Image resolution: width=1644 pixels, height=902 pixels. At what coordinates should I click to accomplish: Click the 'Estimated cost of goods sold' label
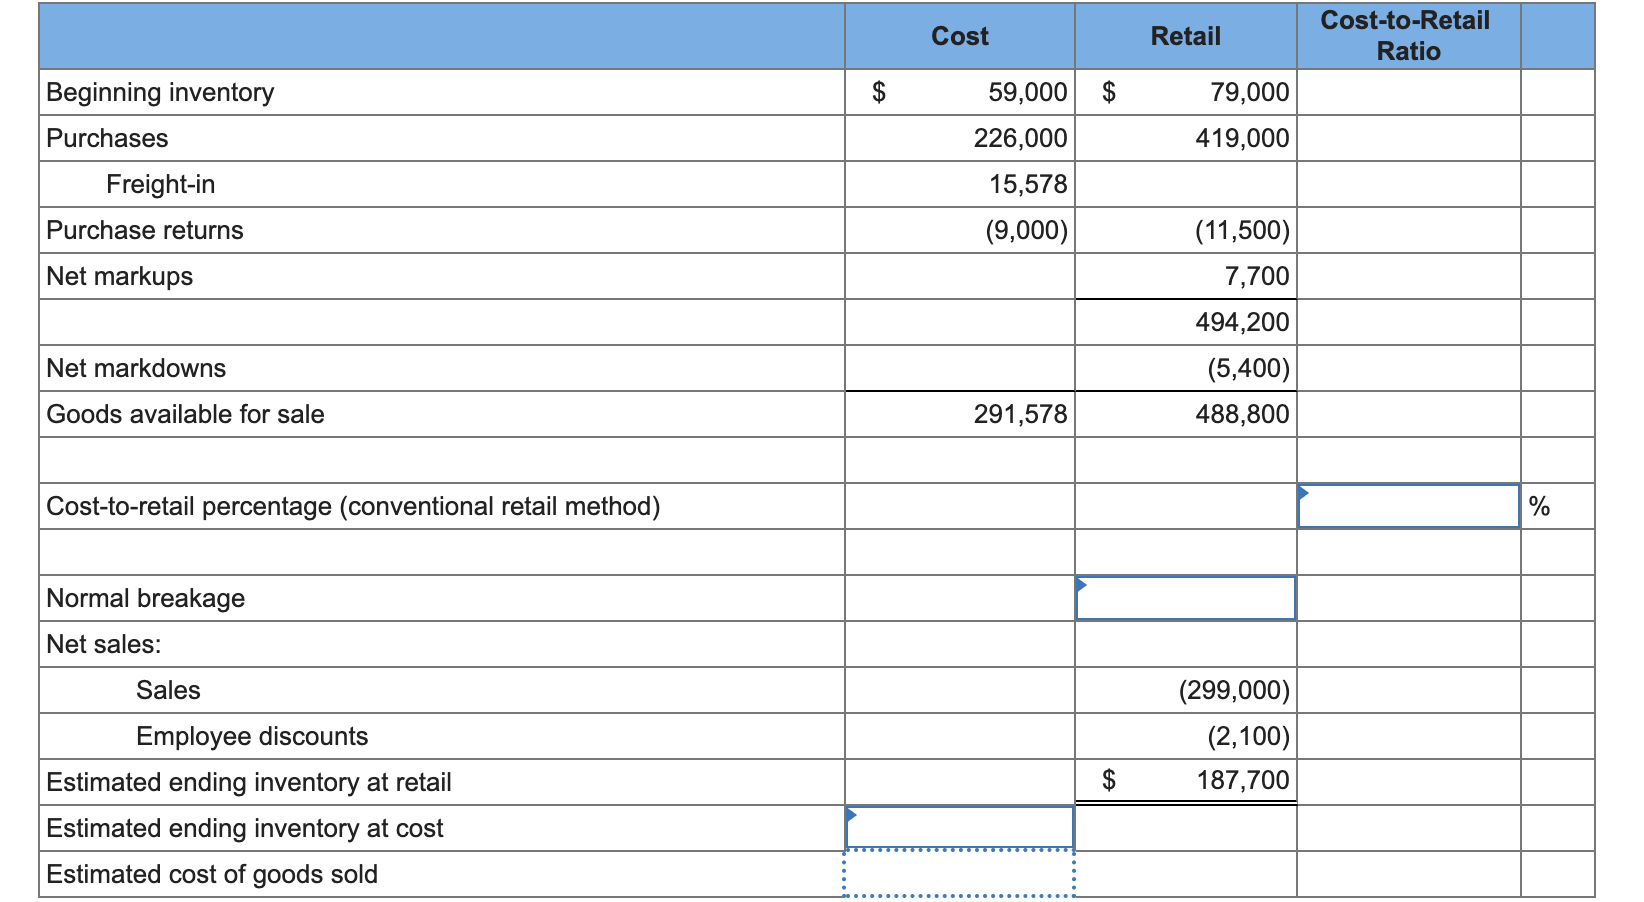pos(212,874)
